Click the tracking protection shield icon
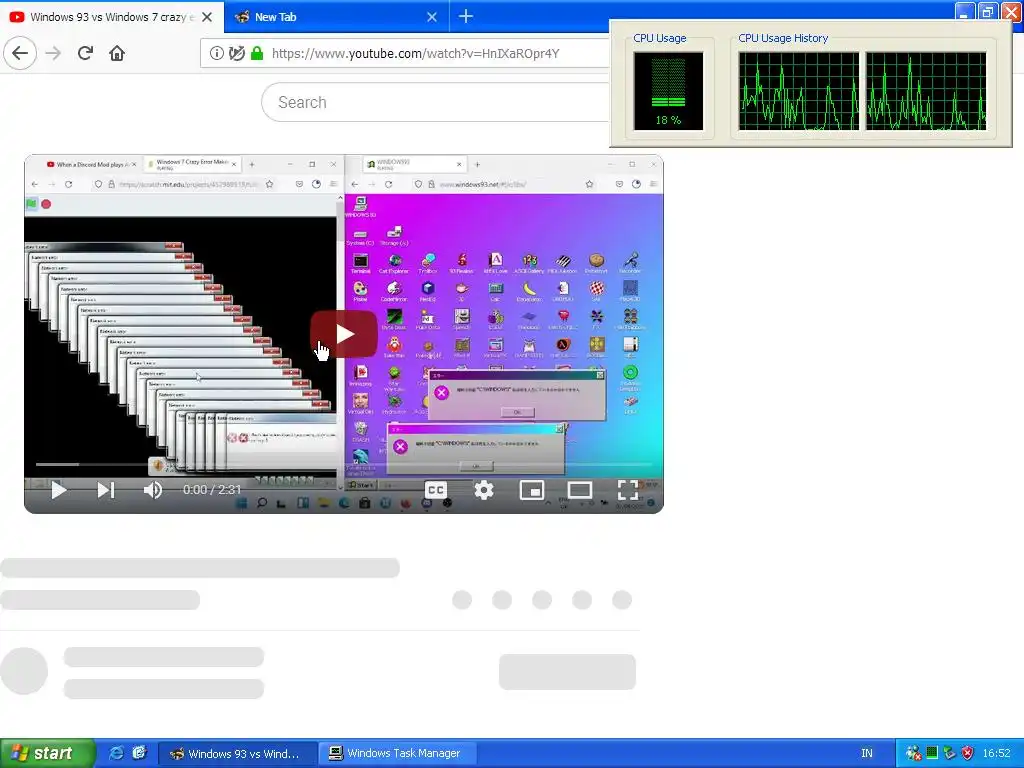 [236, 54]
